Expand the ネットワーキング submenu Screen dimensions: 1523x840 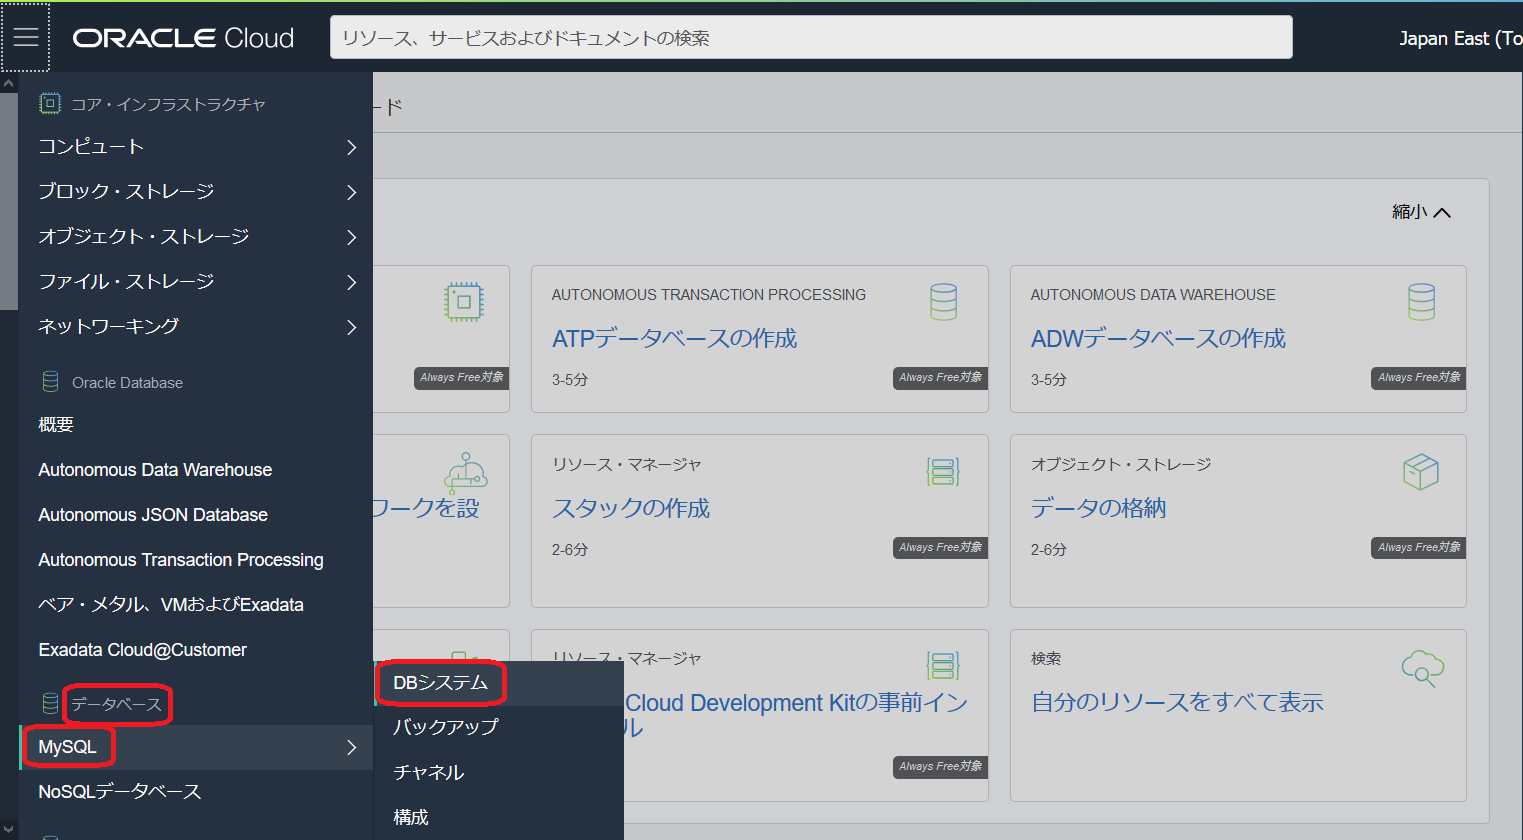[351, 327]
